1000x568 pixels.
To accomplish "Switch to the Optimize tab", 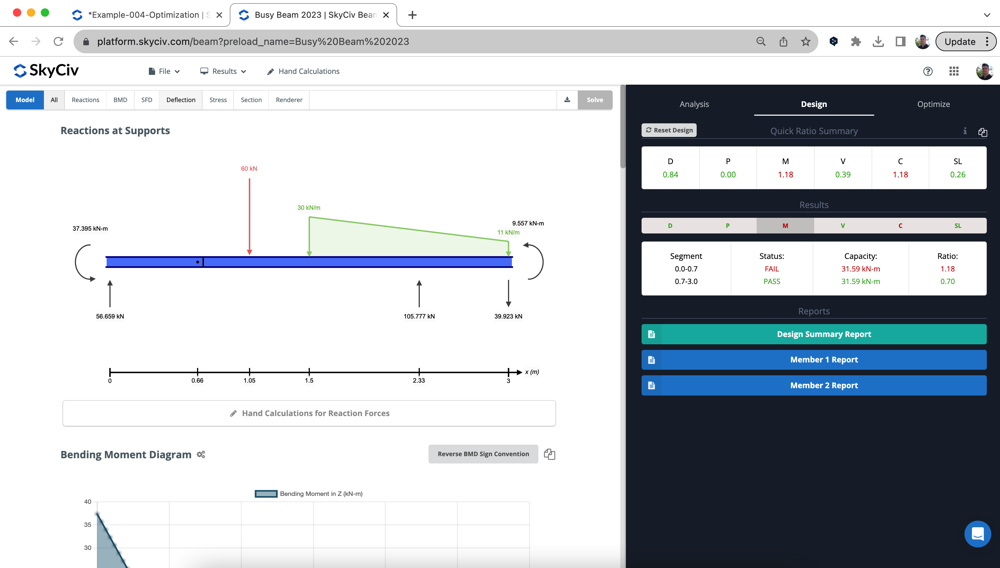I will pyautogui.click(x=933, y=104).
